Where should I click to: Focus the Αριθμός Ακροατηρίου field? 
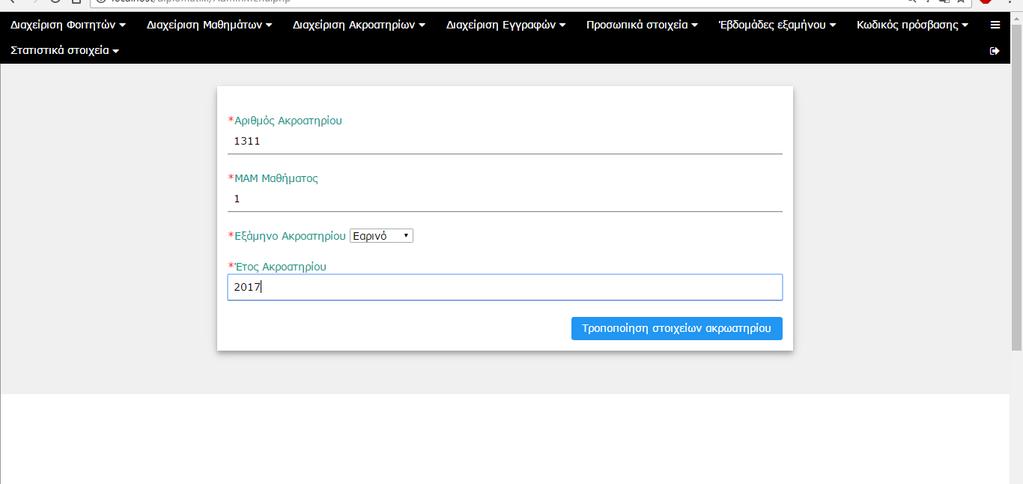(x=505, y=141)
